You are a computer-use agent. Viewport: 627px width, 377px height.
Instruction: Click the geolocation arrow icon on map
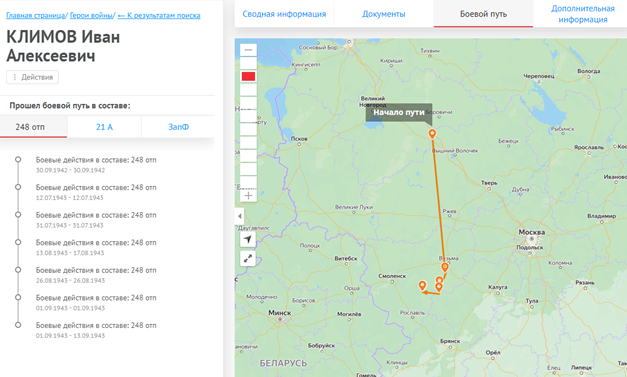pos(248,239)
